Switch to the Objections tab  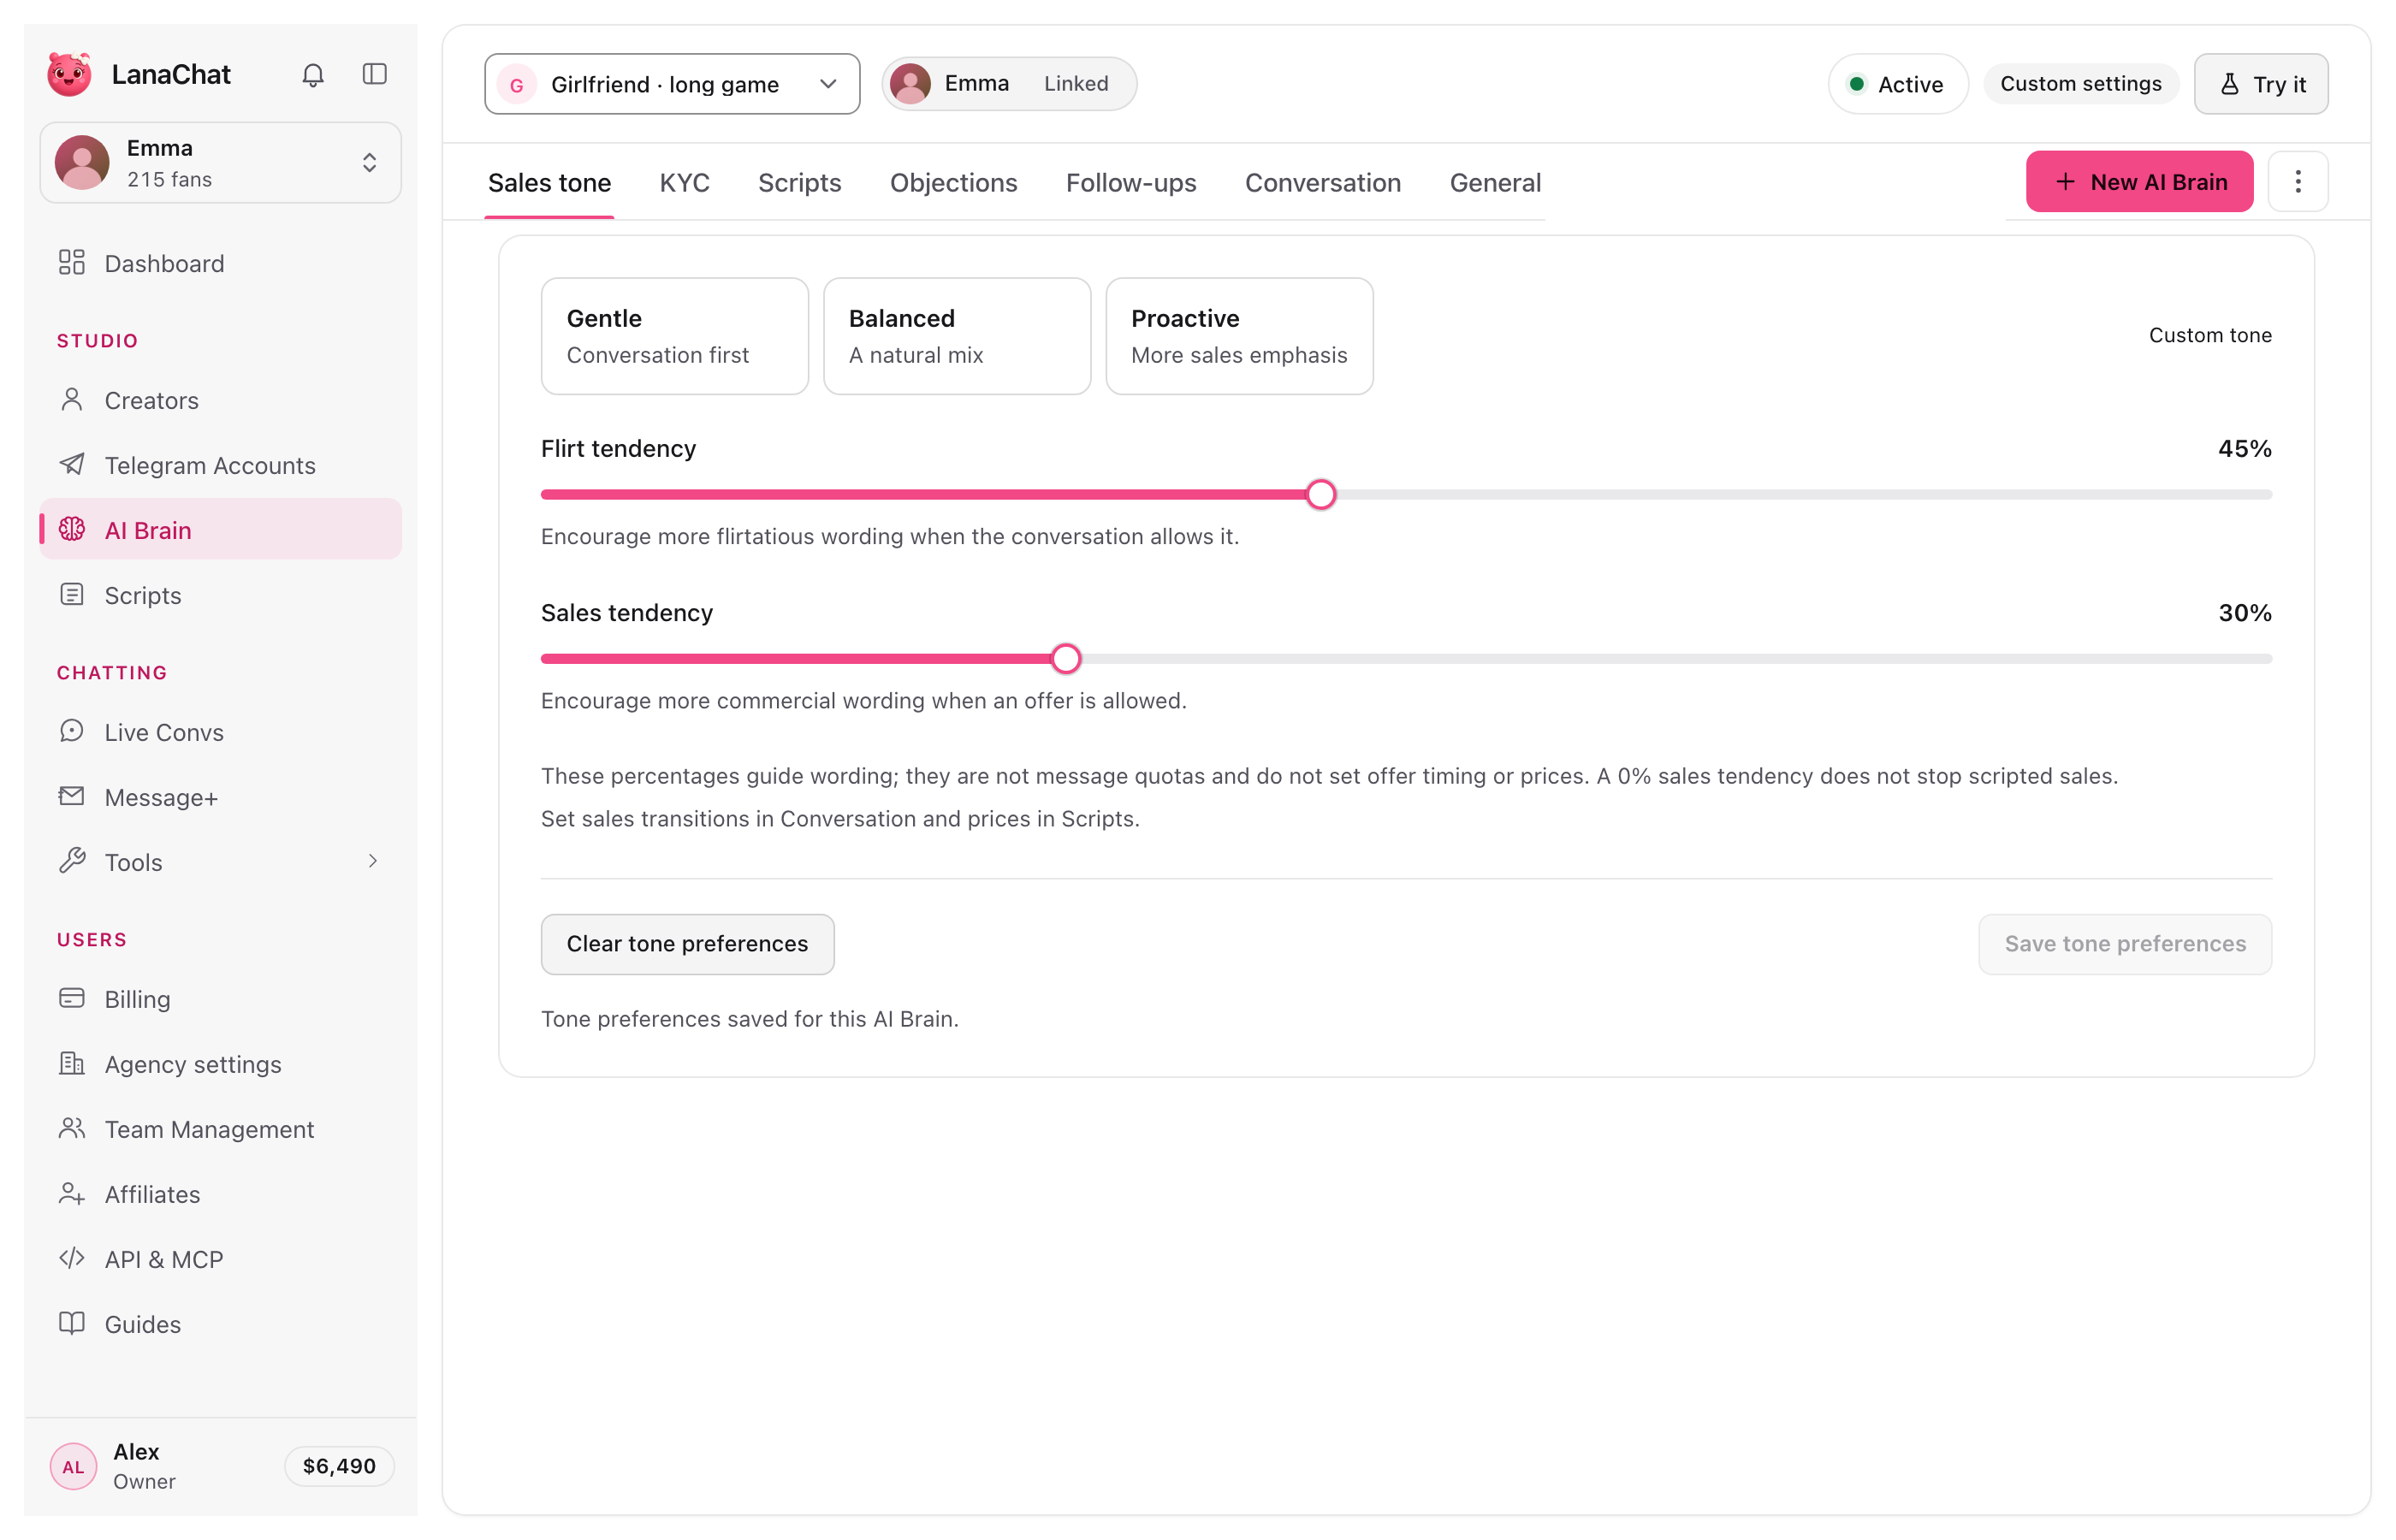[953, 183]
